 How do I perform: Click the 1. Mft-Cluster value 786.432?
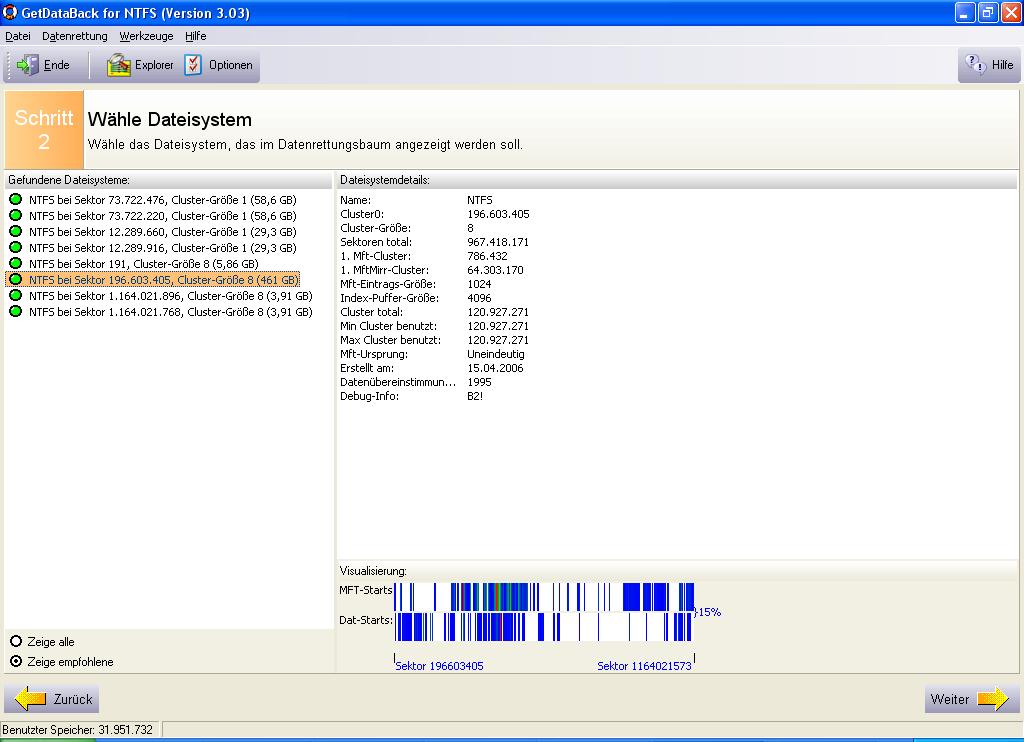point(487,256)
